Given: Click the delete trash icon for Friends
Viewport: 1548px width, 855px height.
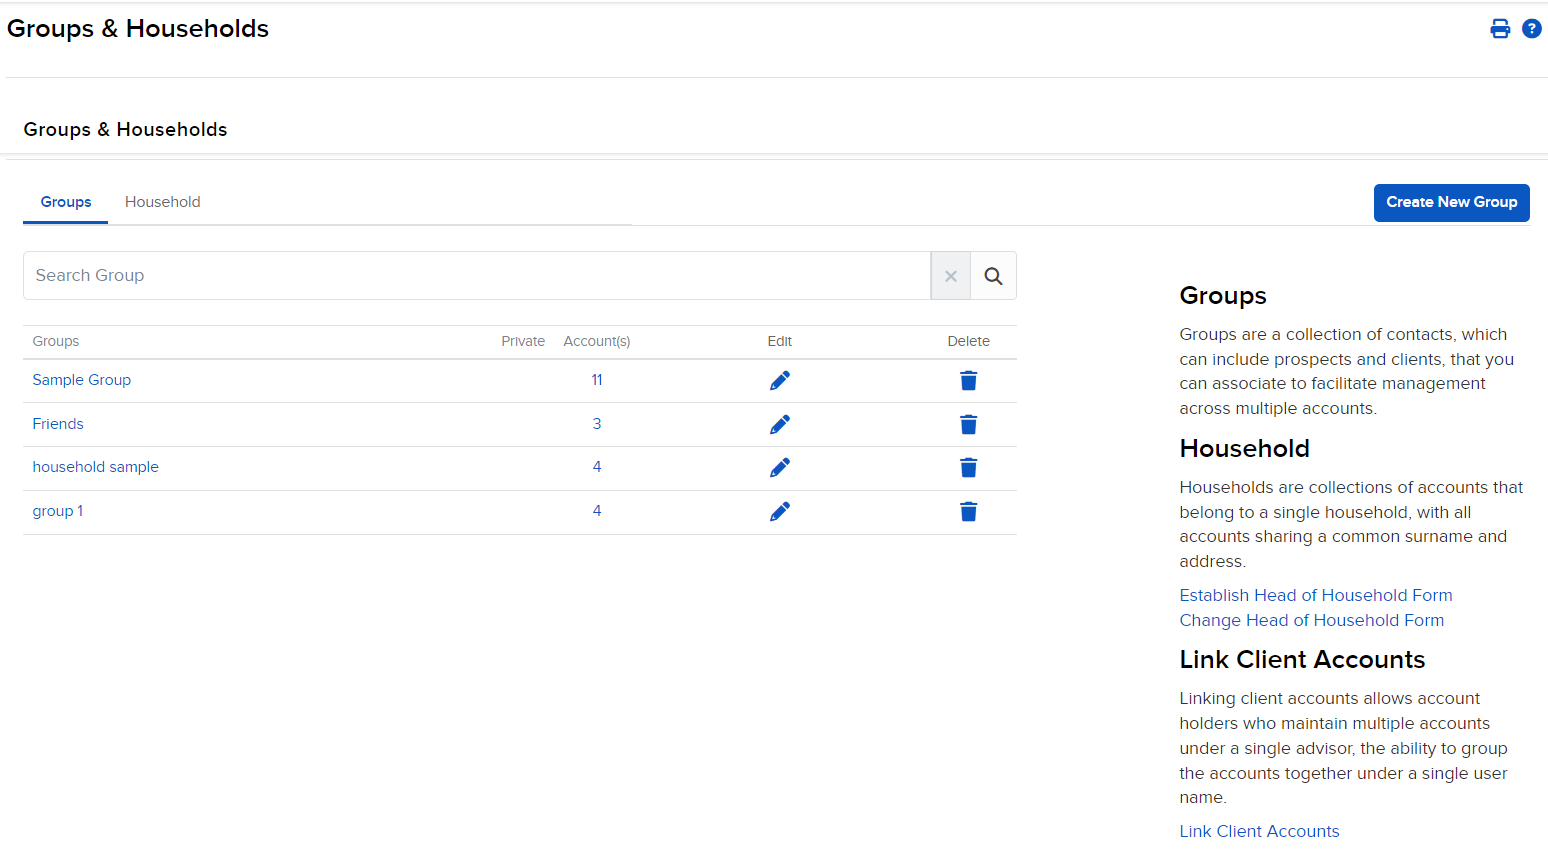Looking at the screenshot, I should (968, 424).
